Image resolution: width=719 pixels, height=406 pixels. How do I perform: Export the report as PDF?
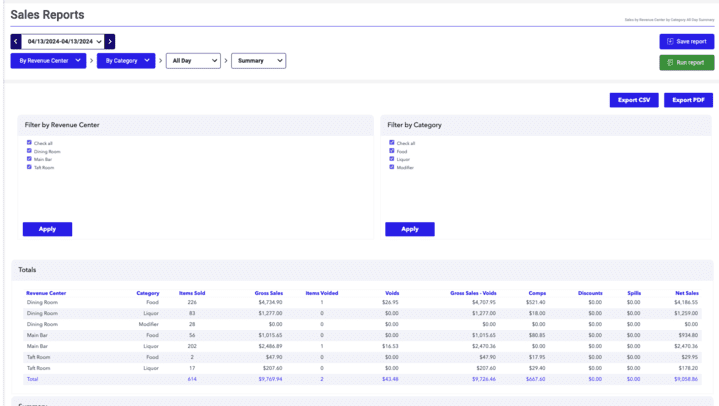688,100
